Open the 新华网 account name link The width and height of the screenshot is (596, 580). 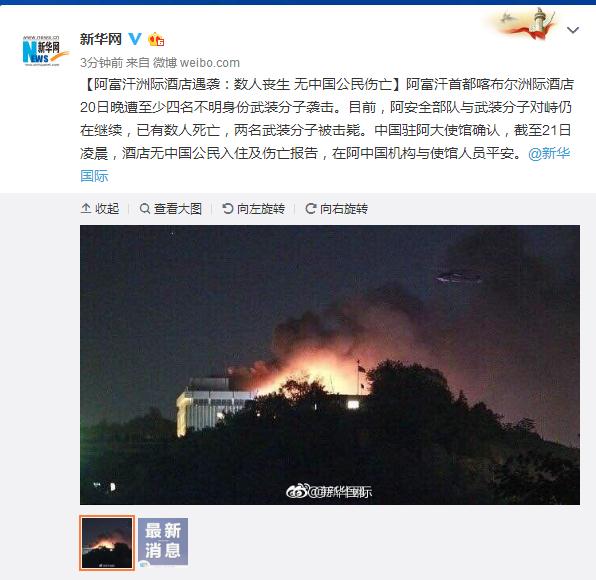(101, 39)
